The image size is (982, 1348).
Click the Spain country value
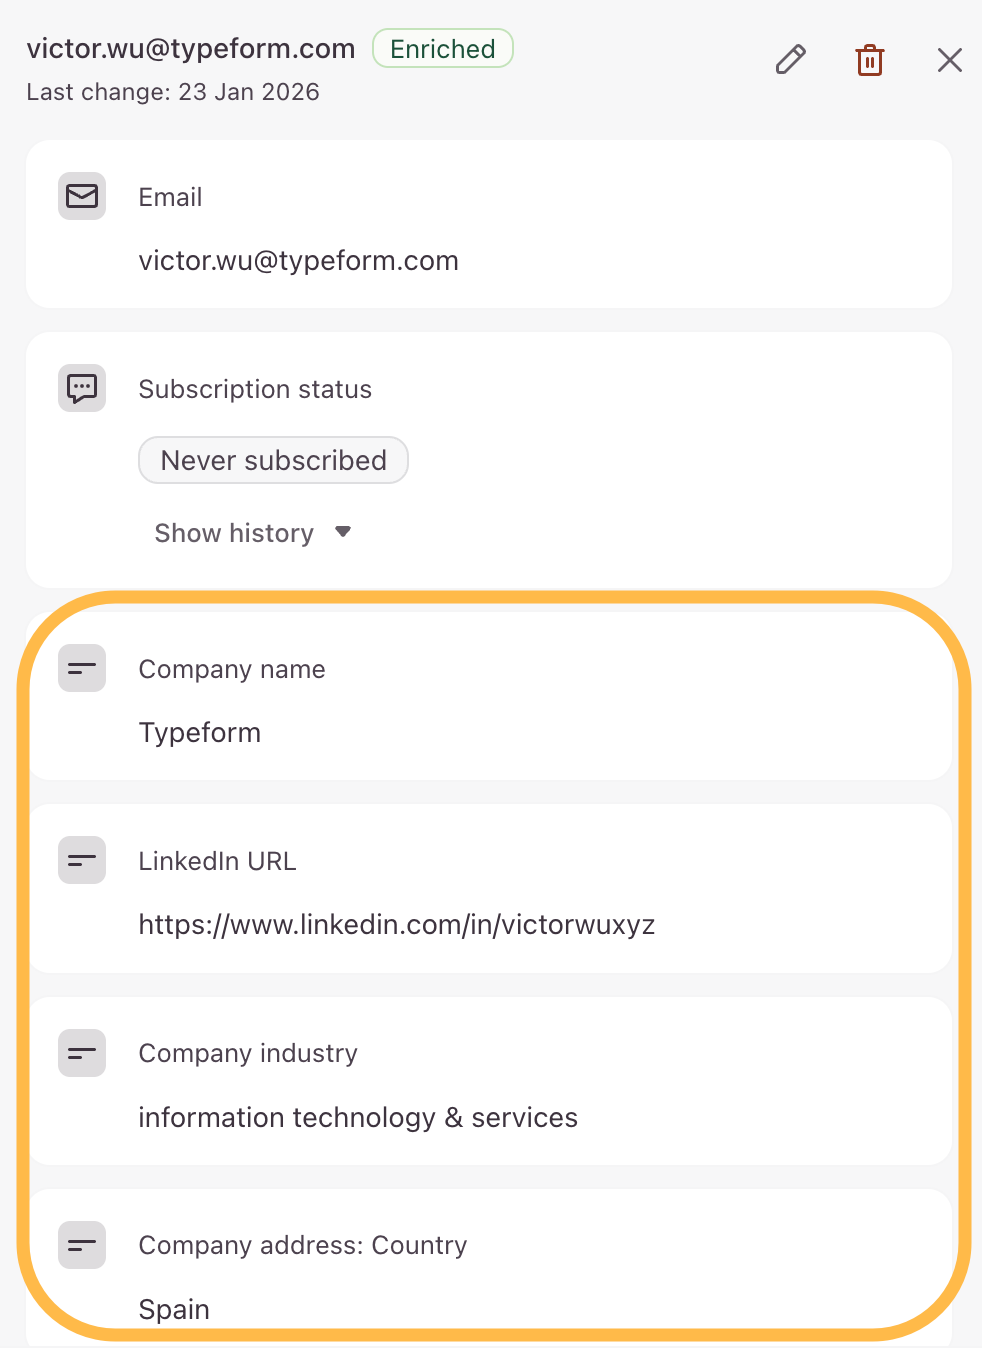174,1309
